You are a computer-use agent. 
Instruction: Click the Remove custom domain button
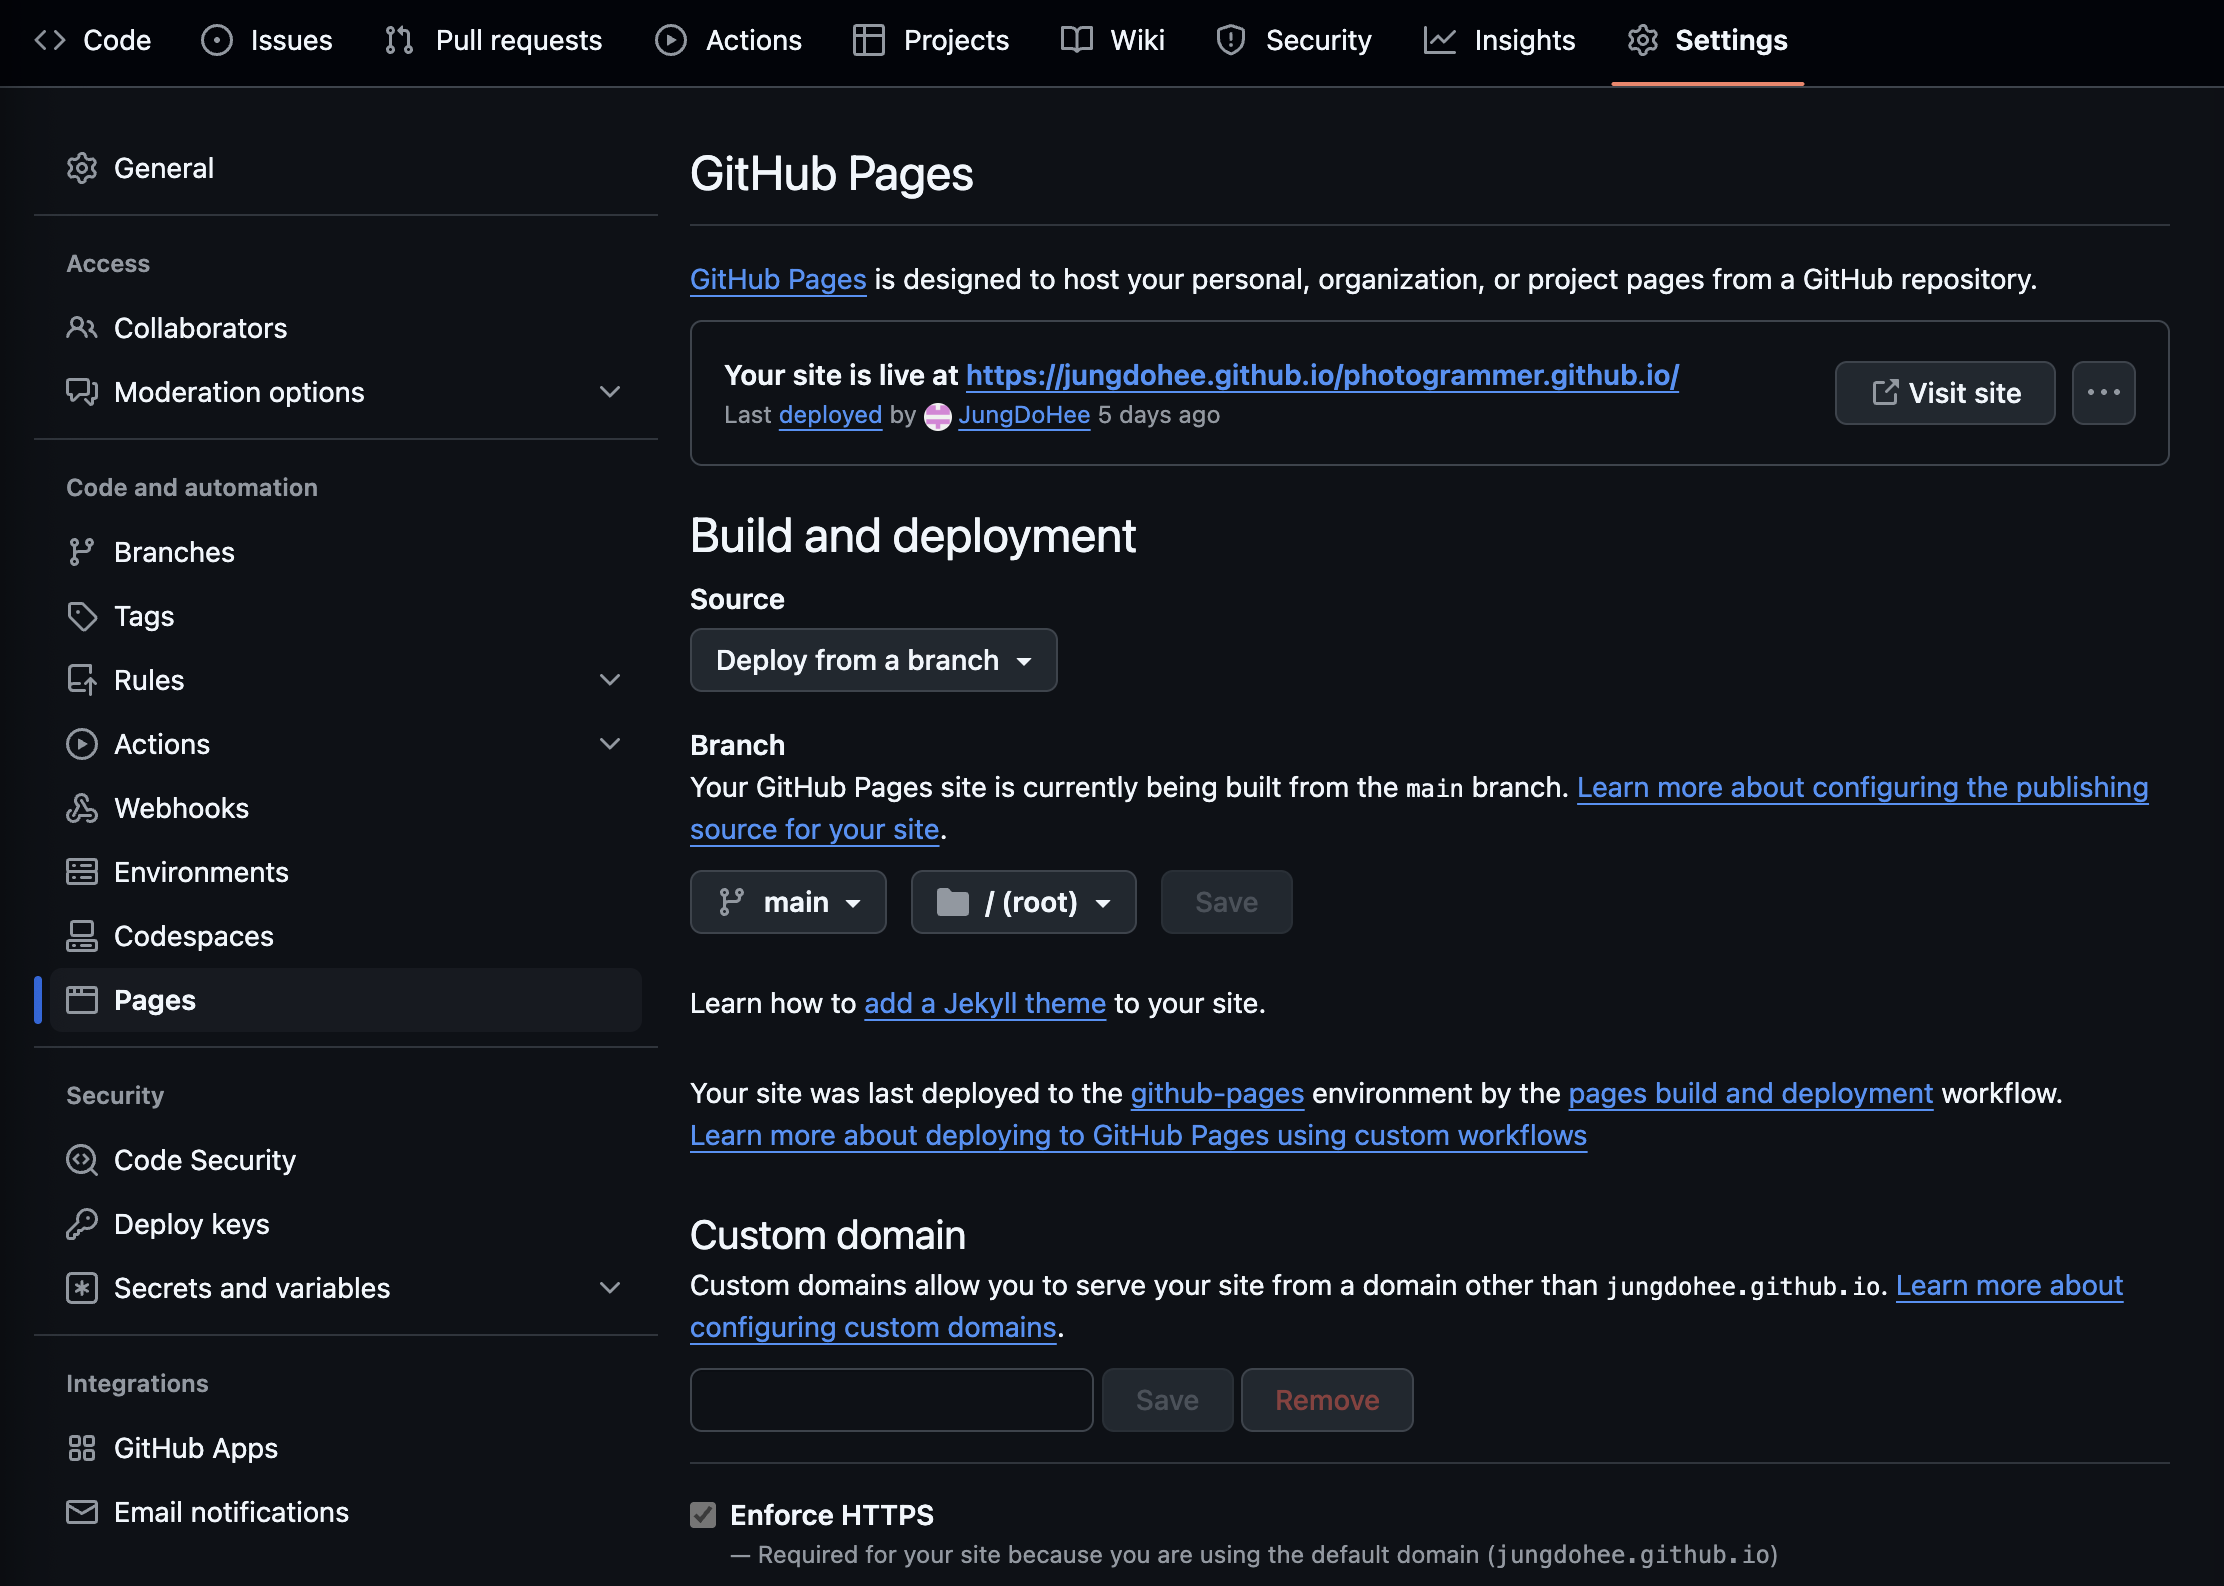(x=1327, y=1400)
